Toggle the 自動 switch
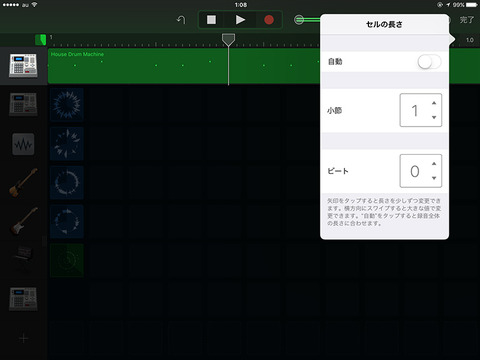Screen dimensions: 480x360 pos(429,62)
